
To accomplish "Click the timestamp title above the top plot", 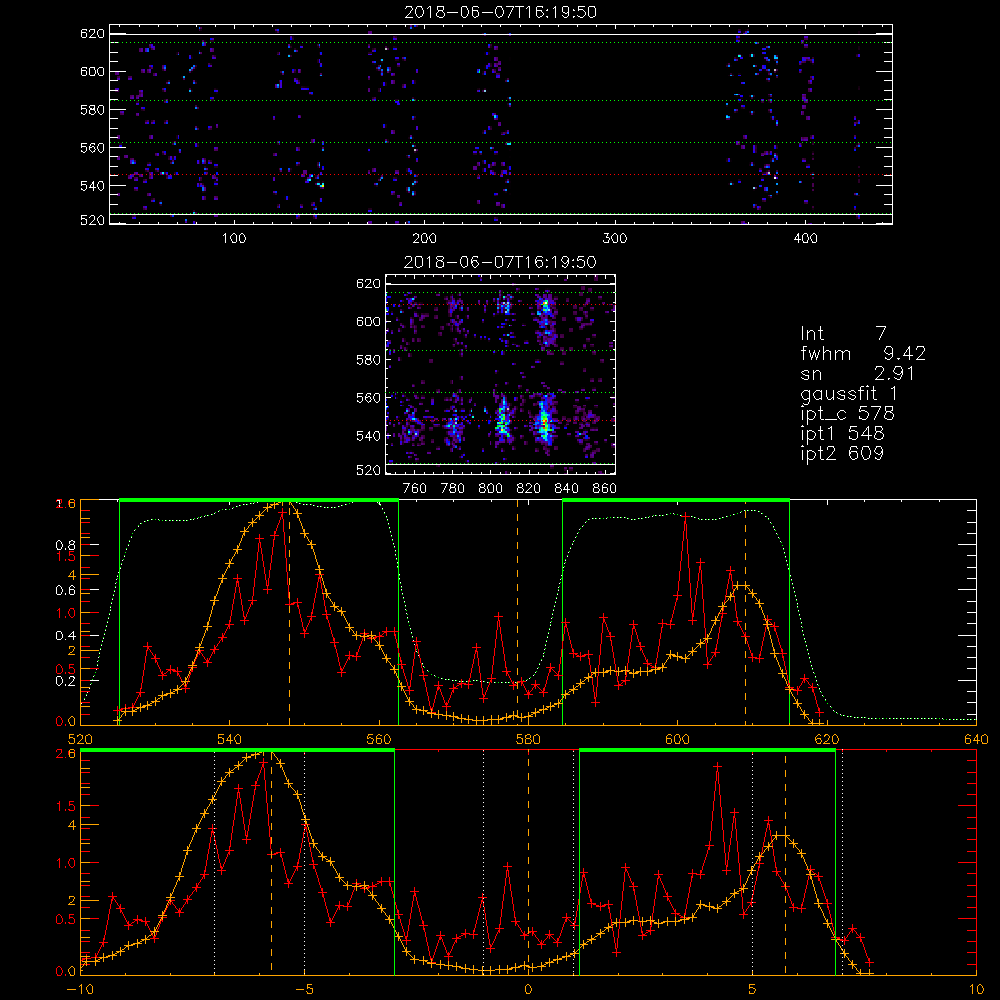I will pos(501,12).
